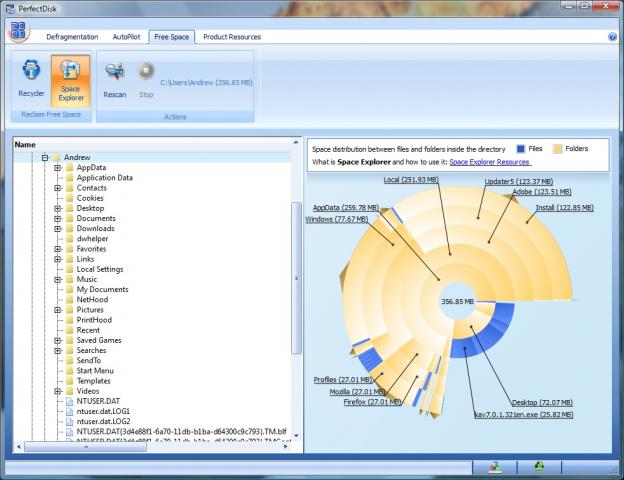Viewport: 624px width, 480px height.
Task: Open the Recycler tool
Action: [31, 78]
